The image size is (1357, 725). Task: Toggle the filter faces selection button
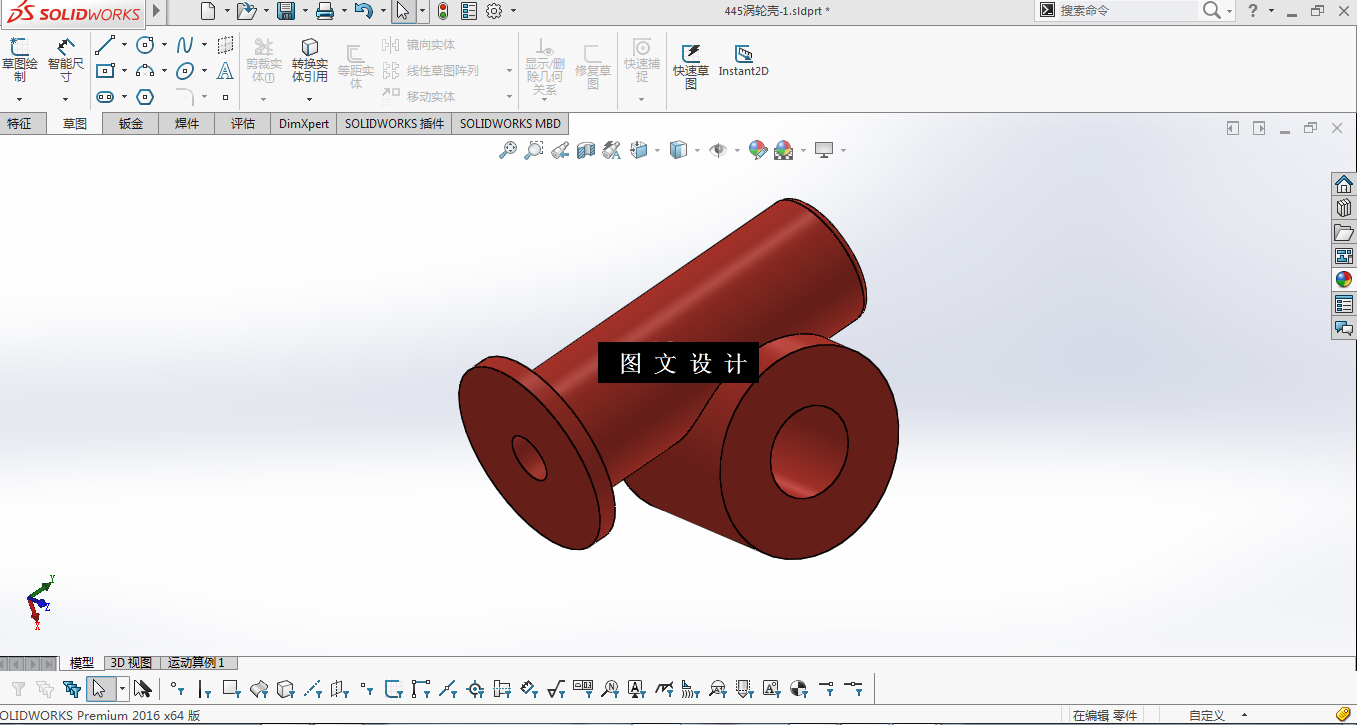pyautogui.click(x=231, y=688)
